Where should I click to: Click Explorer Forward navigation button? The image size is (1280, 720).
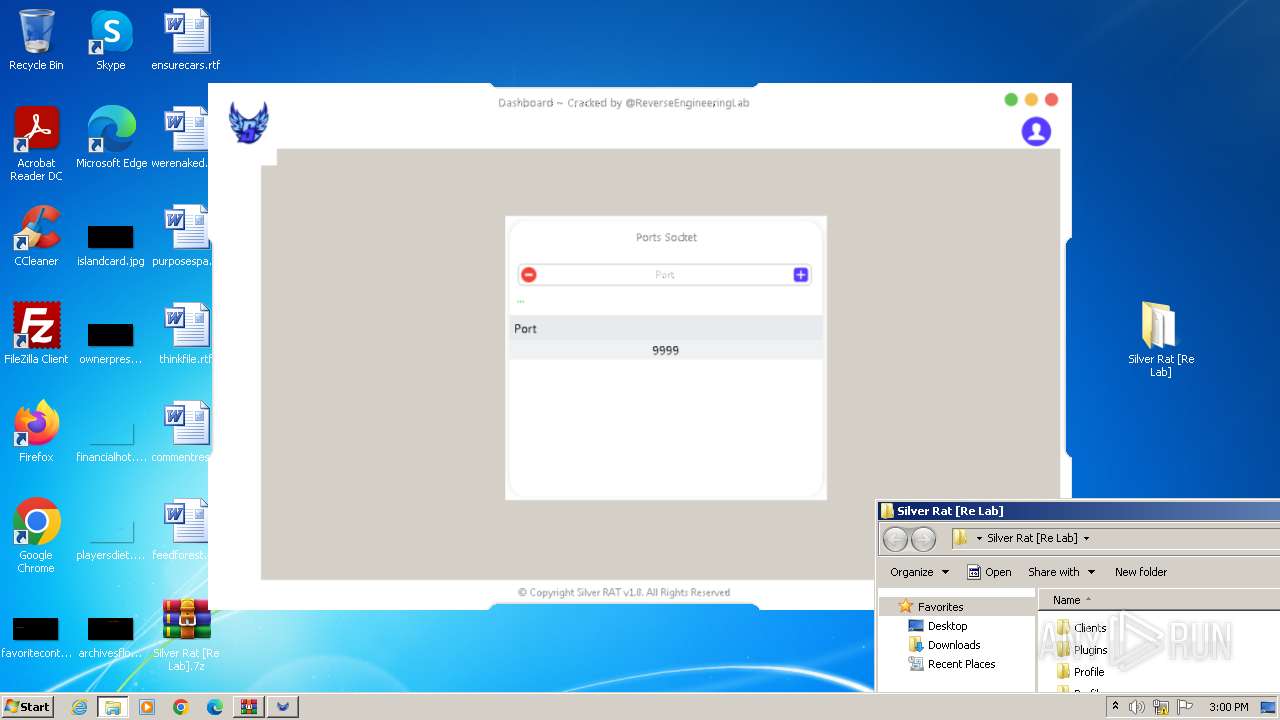click(x=923, y=539)
